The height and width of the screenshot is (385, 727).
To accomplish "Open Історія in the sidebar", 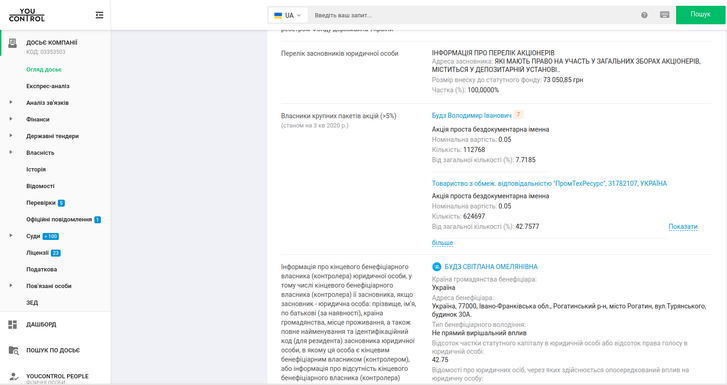I will coord(36,170).
